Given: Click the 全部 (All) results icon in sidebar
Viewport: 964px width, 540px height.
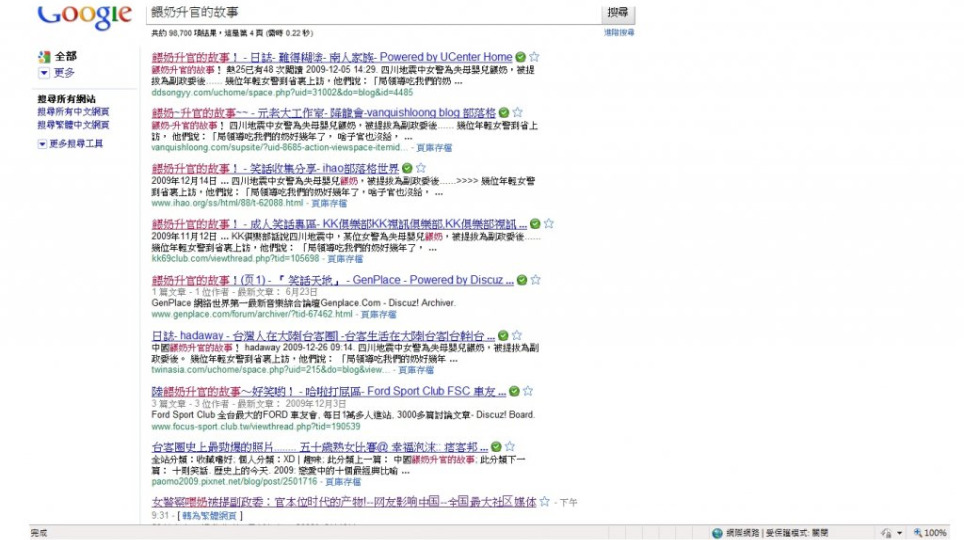Looking at the screenshot, I should coord(43,57).
